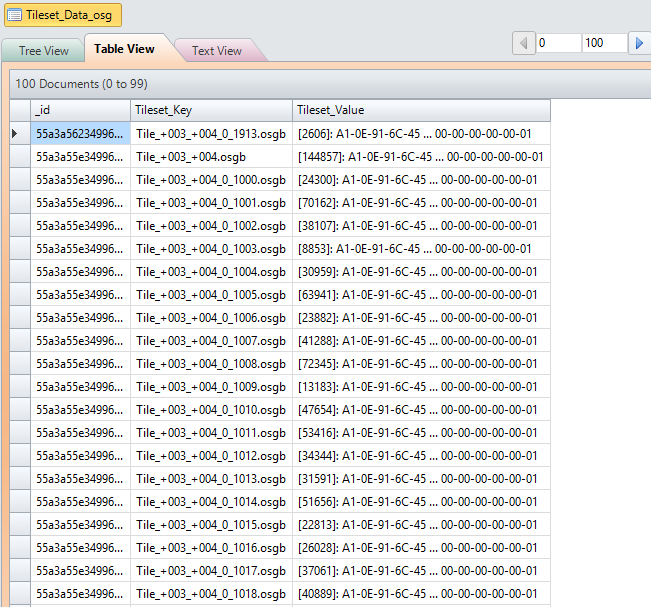
Task: Click the skip value field showing 0
Action: click(x=558, y=43)
